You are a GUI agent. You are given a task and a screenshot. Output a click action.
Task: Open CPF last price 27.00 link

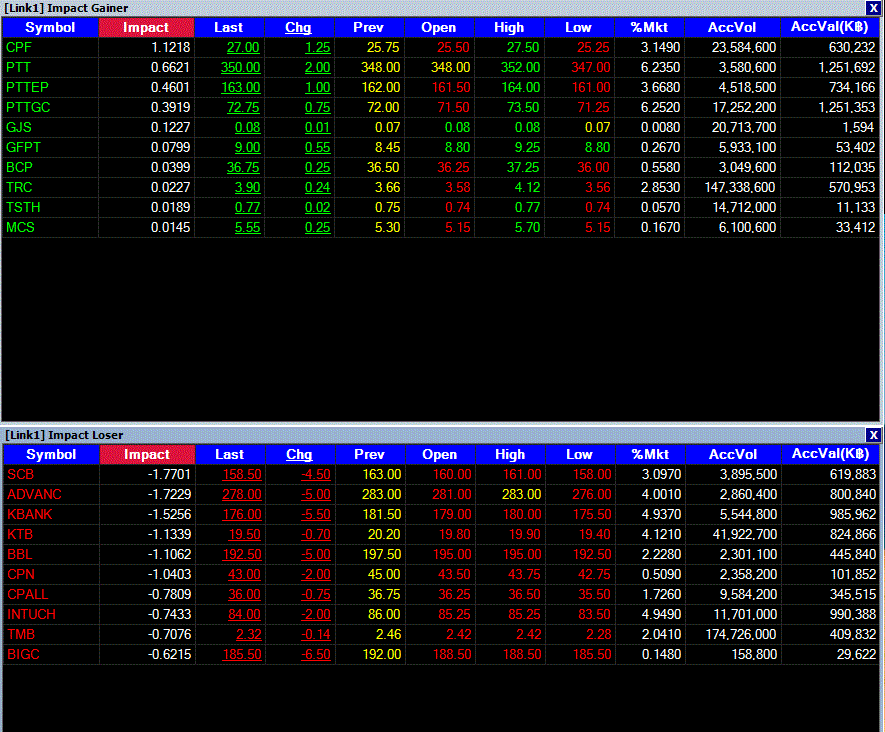tap(243, 48)
